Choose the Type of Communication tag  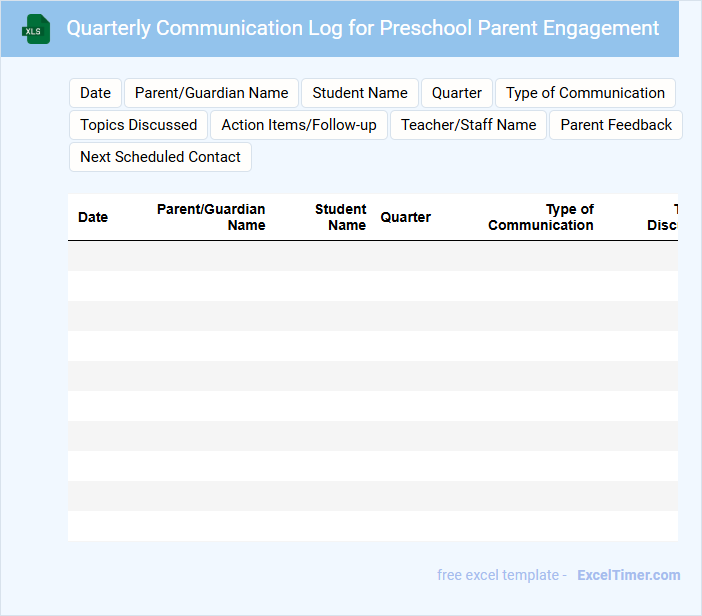585,93
